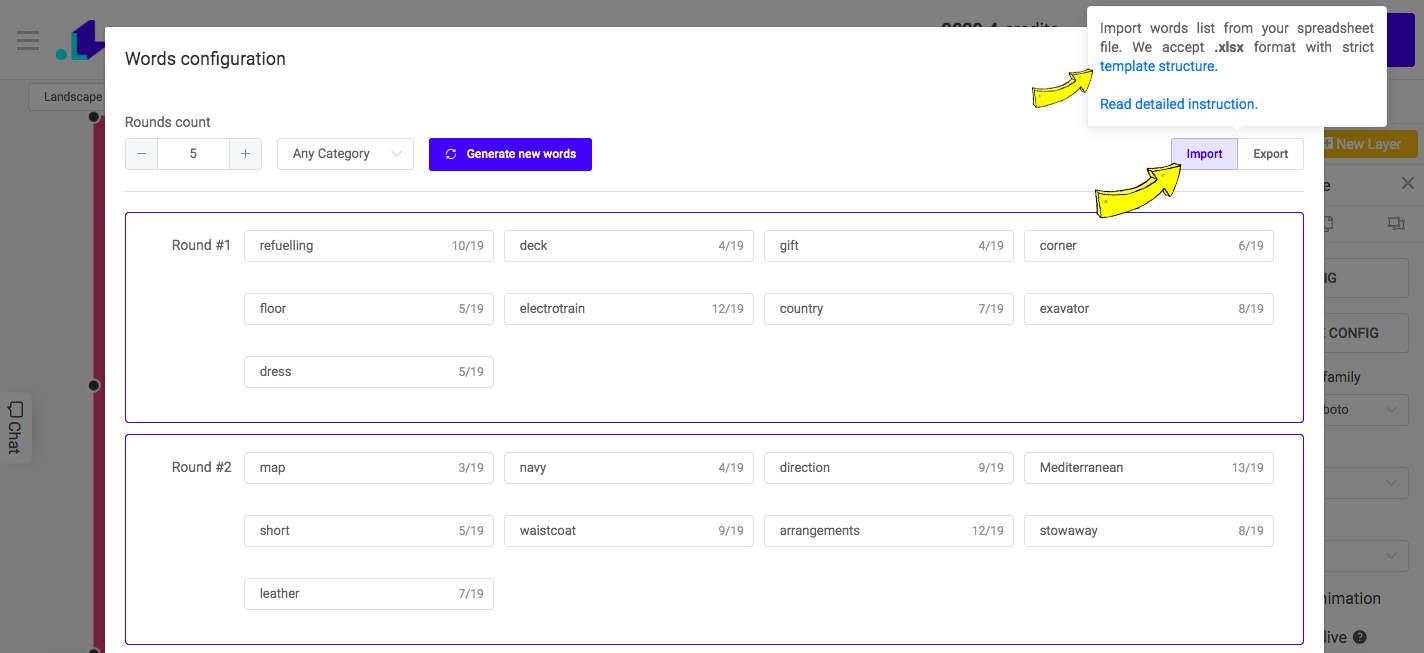Screen dimensions: 1424x653
Task: Click the button ending in 'E CONFIG'
Action: [1366, 333]
